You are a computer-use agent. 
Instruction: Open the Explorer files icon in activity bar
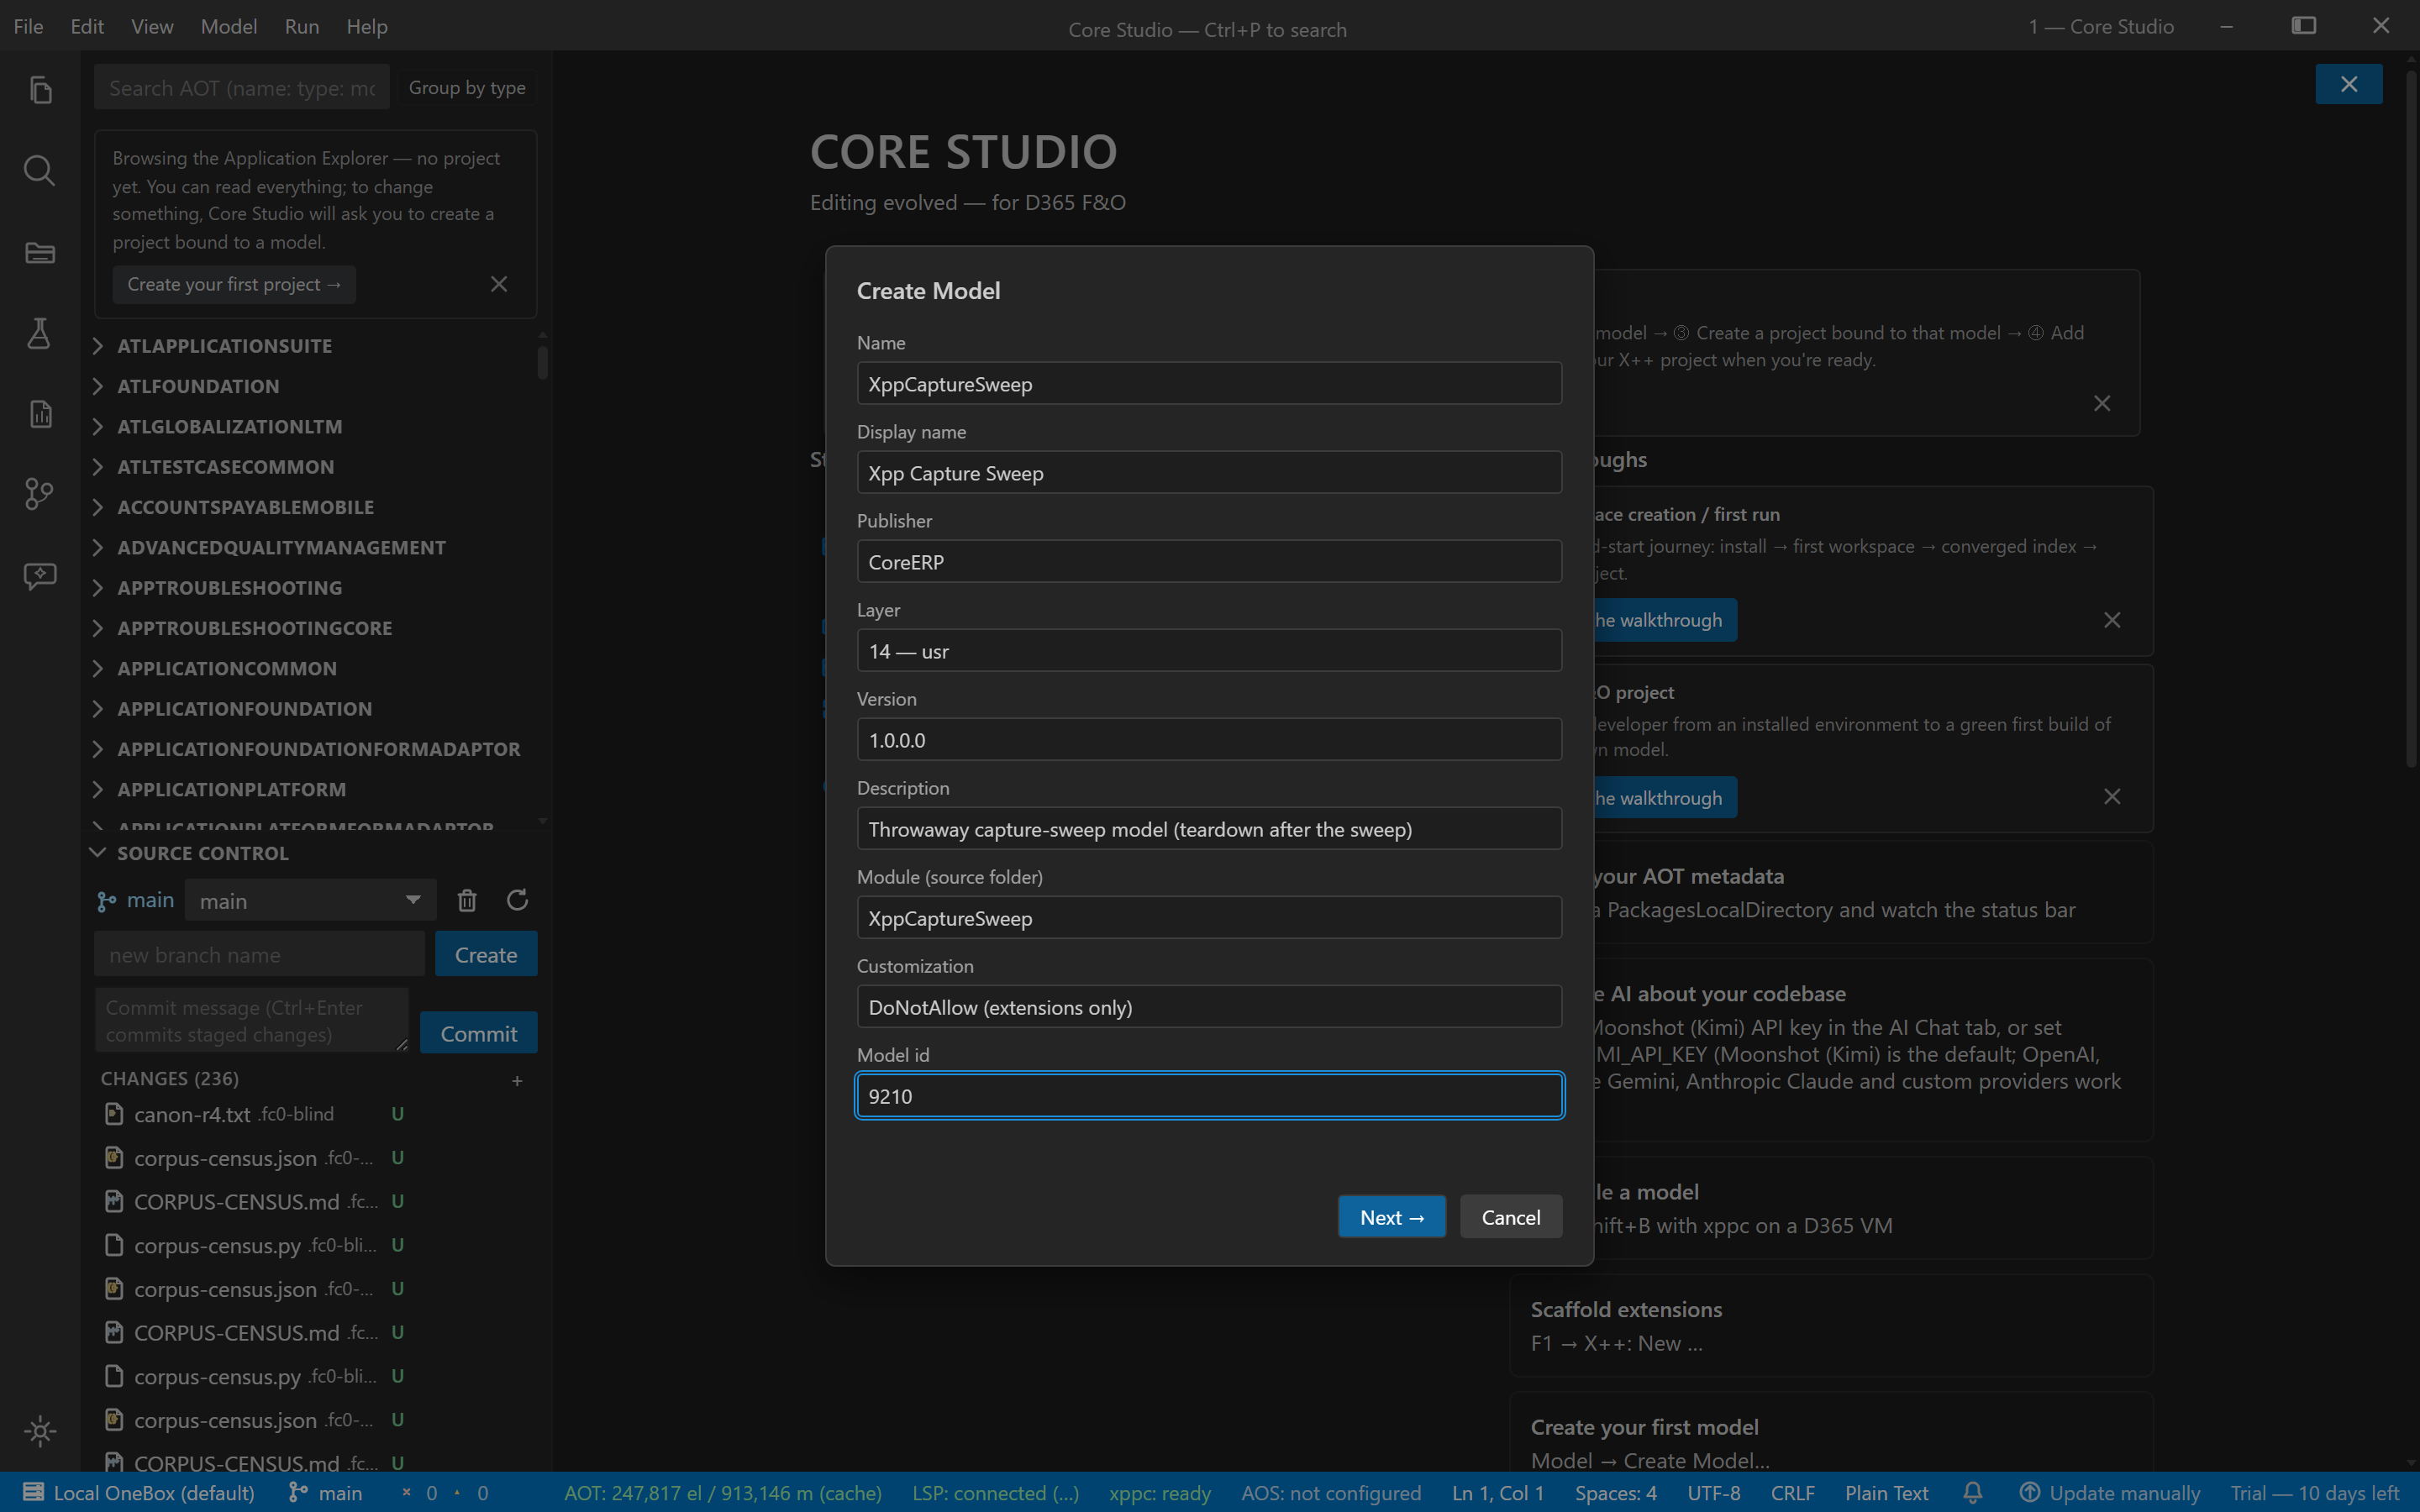pos(40,90)
